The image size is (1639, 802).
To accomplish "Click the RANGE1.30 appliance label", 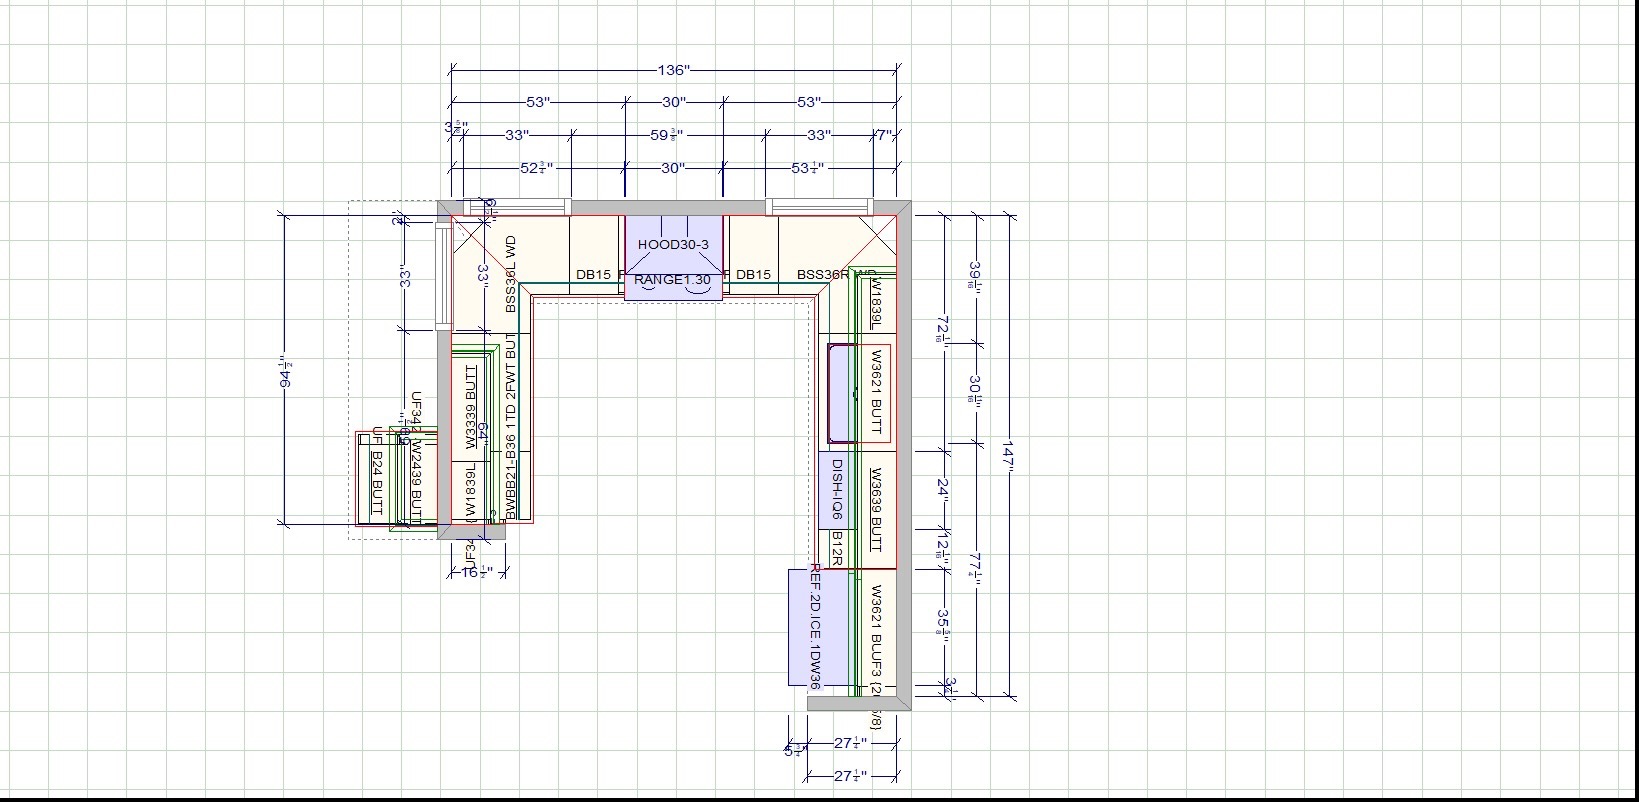I will coord(673,280).
